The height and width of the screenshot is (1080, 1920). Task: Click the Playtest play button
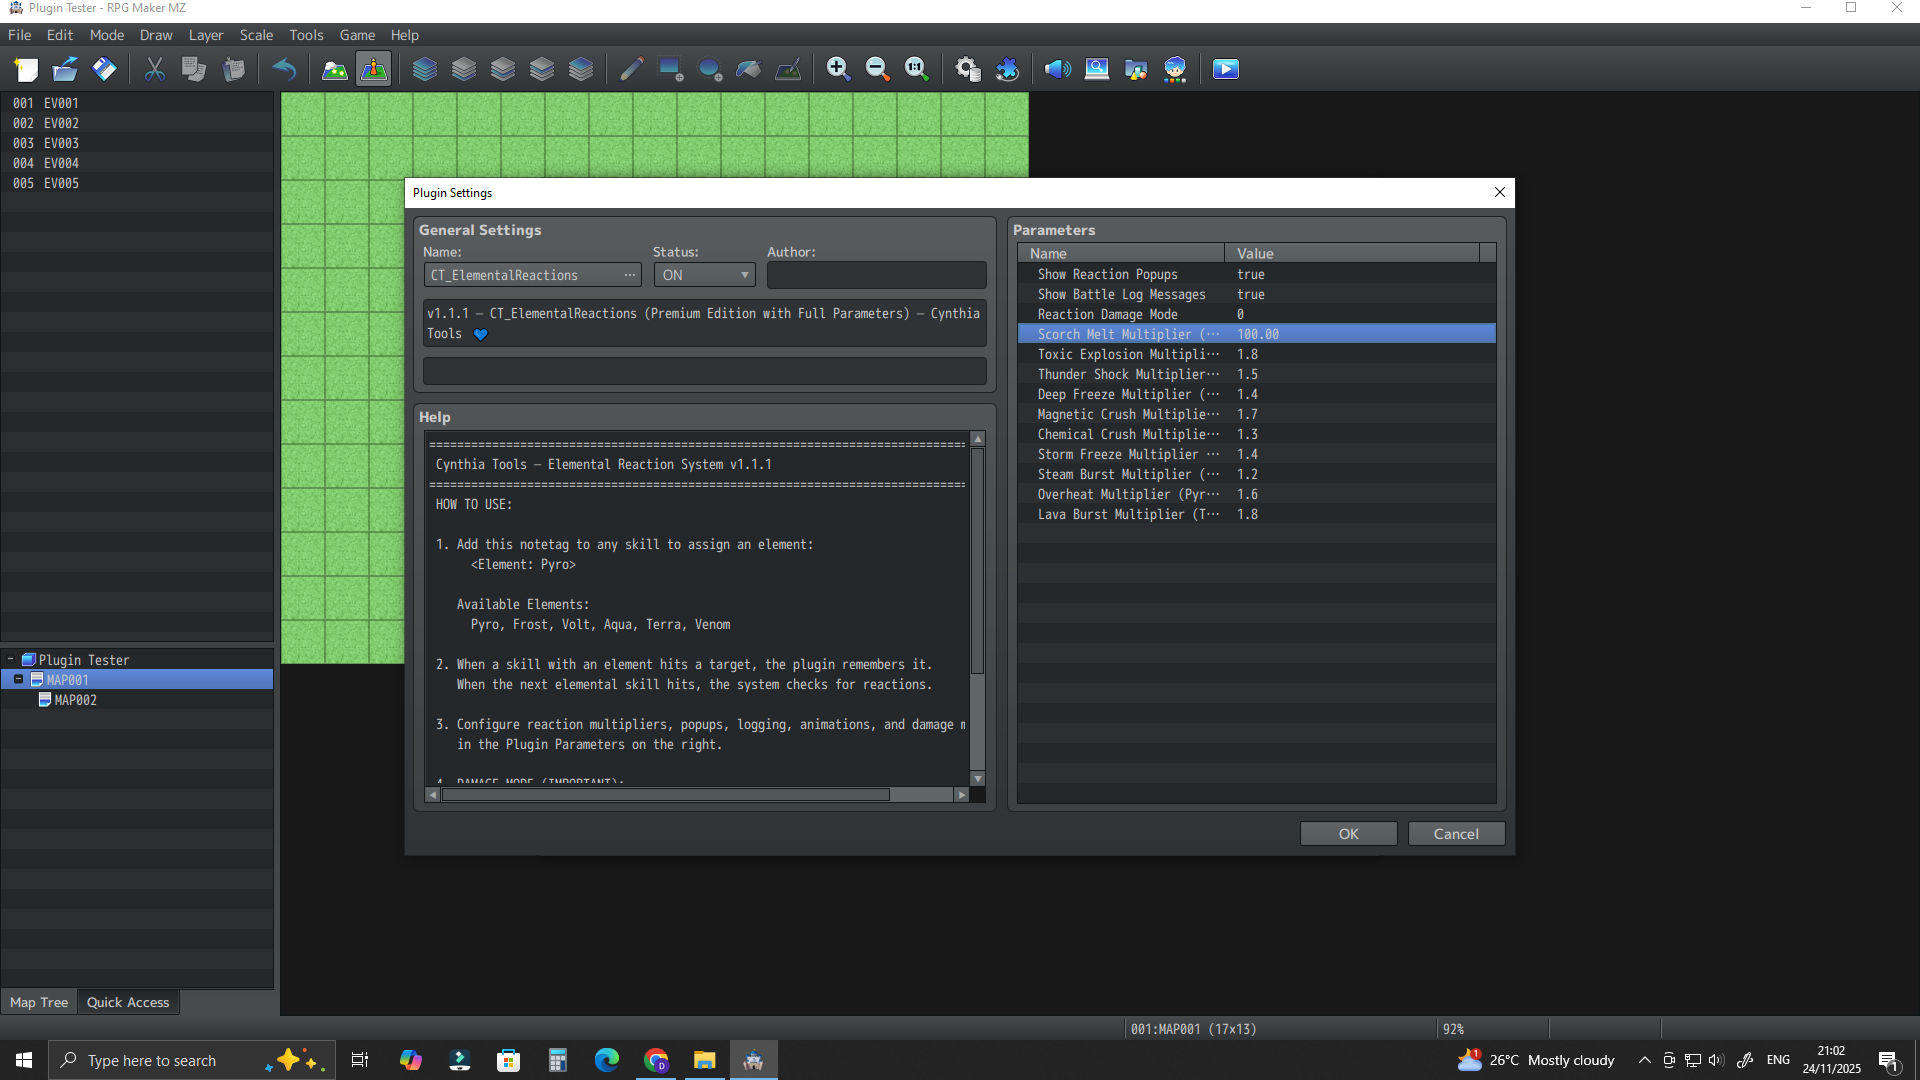coord(1226,69)
